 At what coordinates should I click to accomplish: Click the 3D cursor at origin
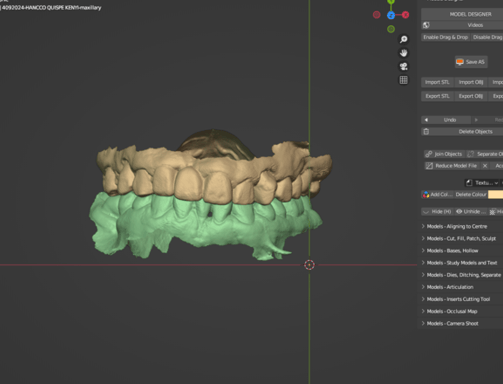point(309,265)
